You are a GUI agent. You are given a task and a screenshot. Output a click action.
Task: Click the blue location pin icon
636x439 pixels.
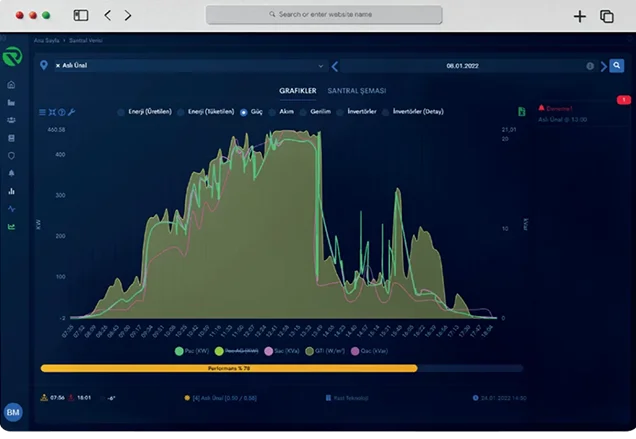pyautogui.click(x=44, y=65)
